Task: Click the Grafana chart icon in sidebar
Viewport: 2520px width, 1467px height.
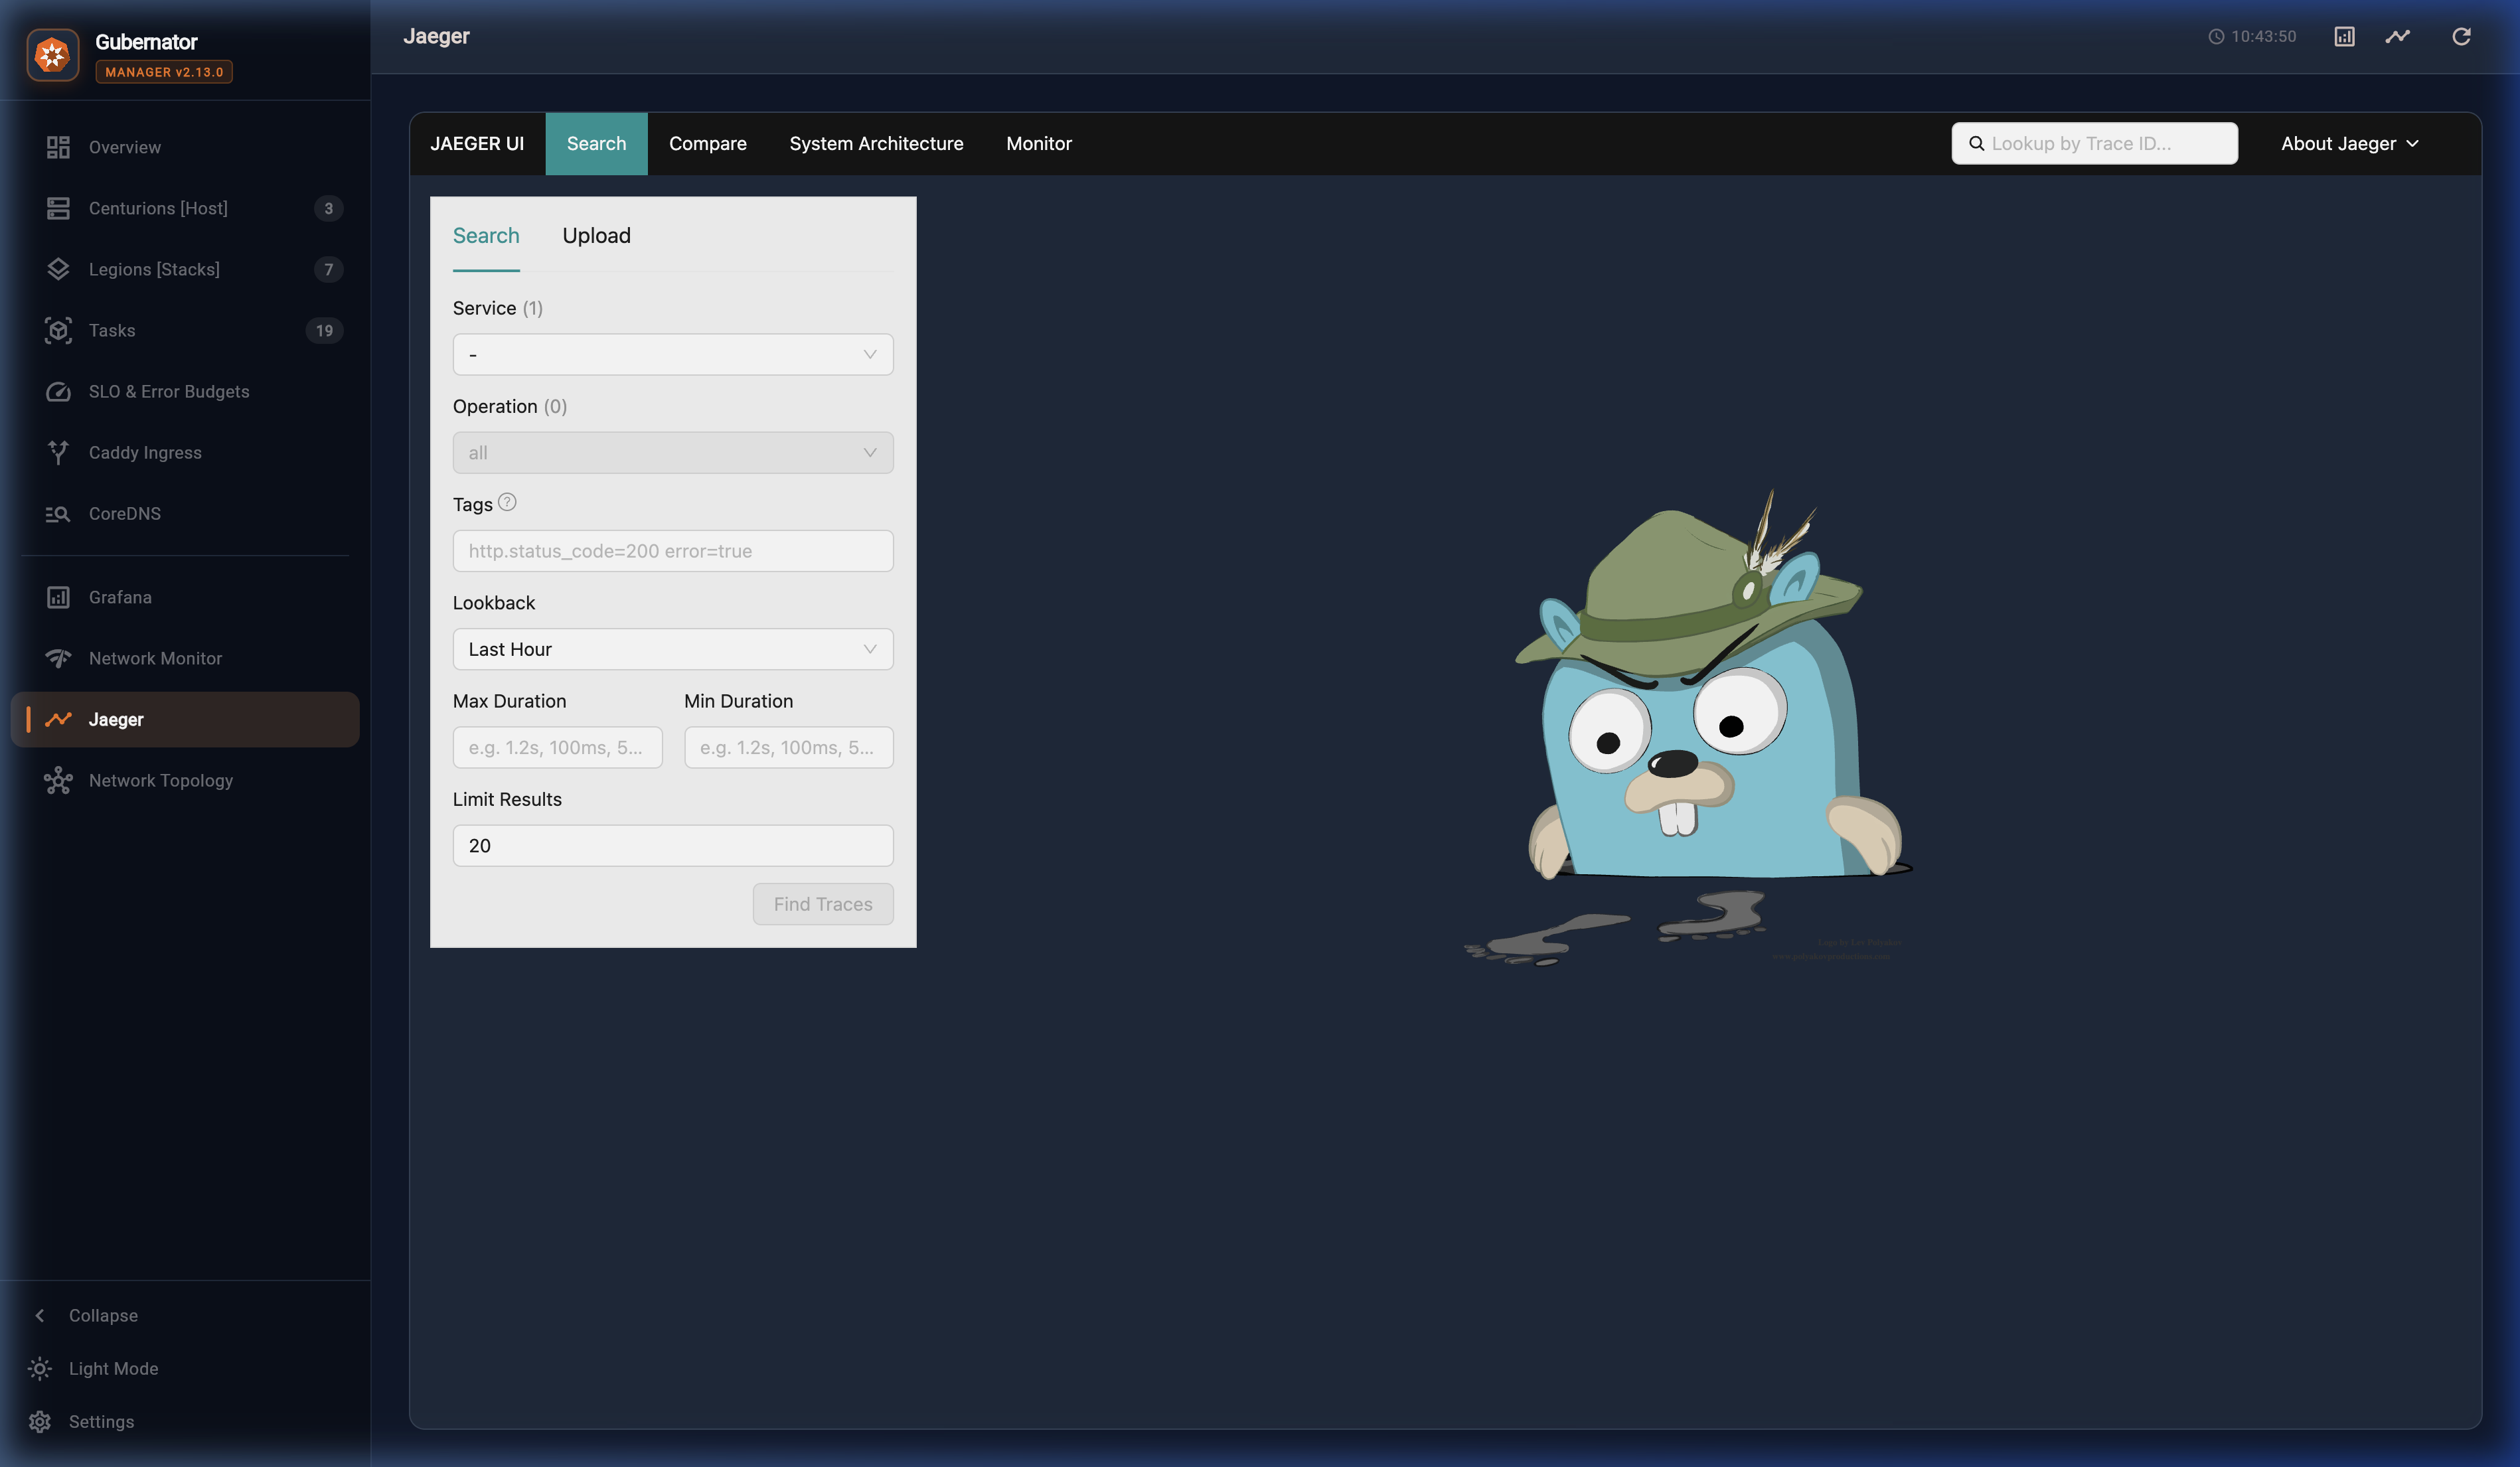Action: (58, 597)
